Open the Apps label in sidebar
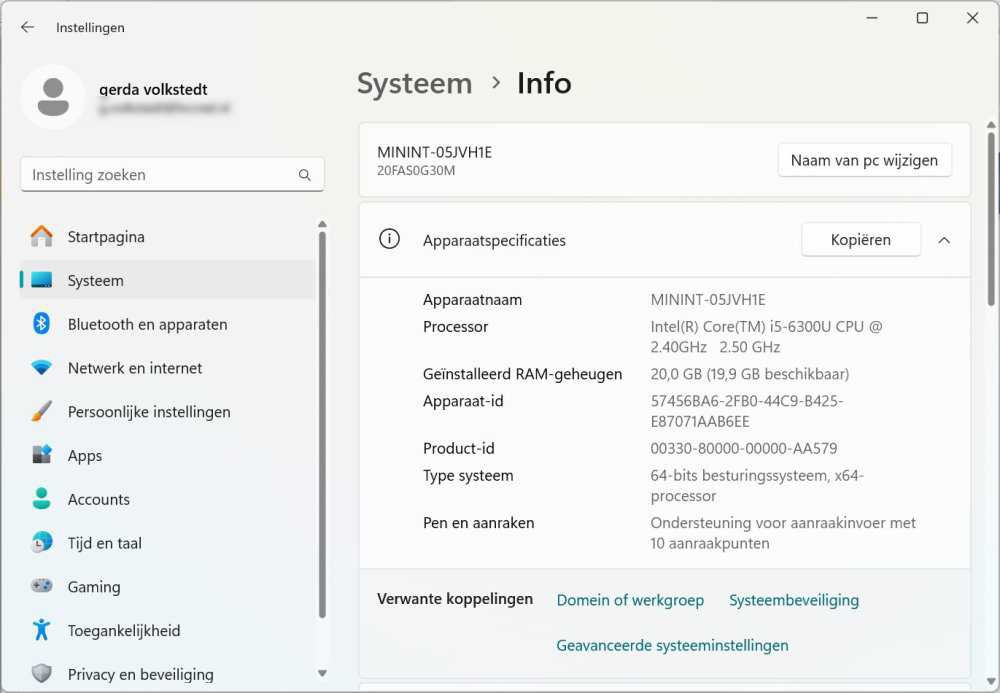Image resolution: width=1000 pixels, height=693 pixels. pos(85,456)
